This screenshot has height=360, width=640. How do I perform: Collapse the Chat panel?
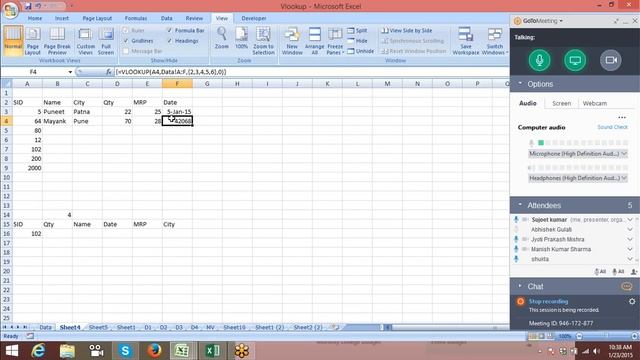520,286
